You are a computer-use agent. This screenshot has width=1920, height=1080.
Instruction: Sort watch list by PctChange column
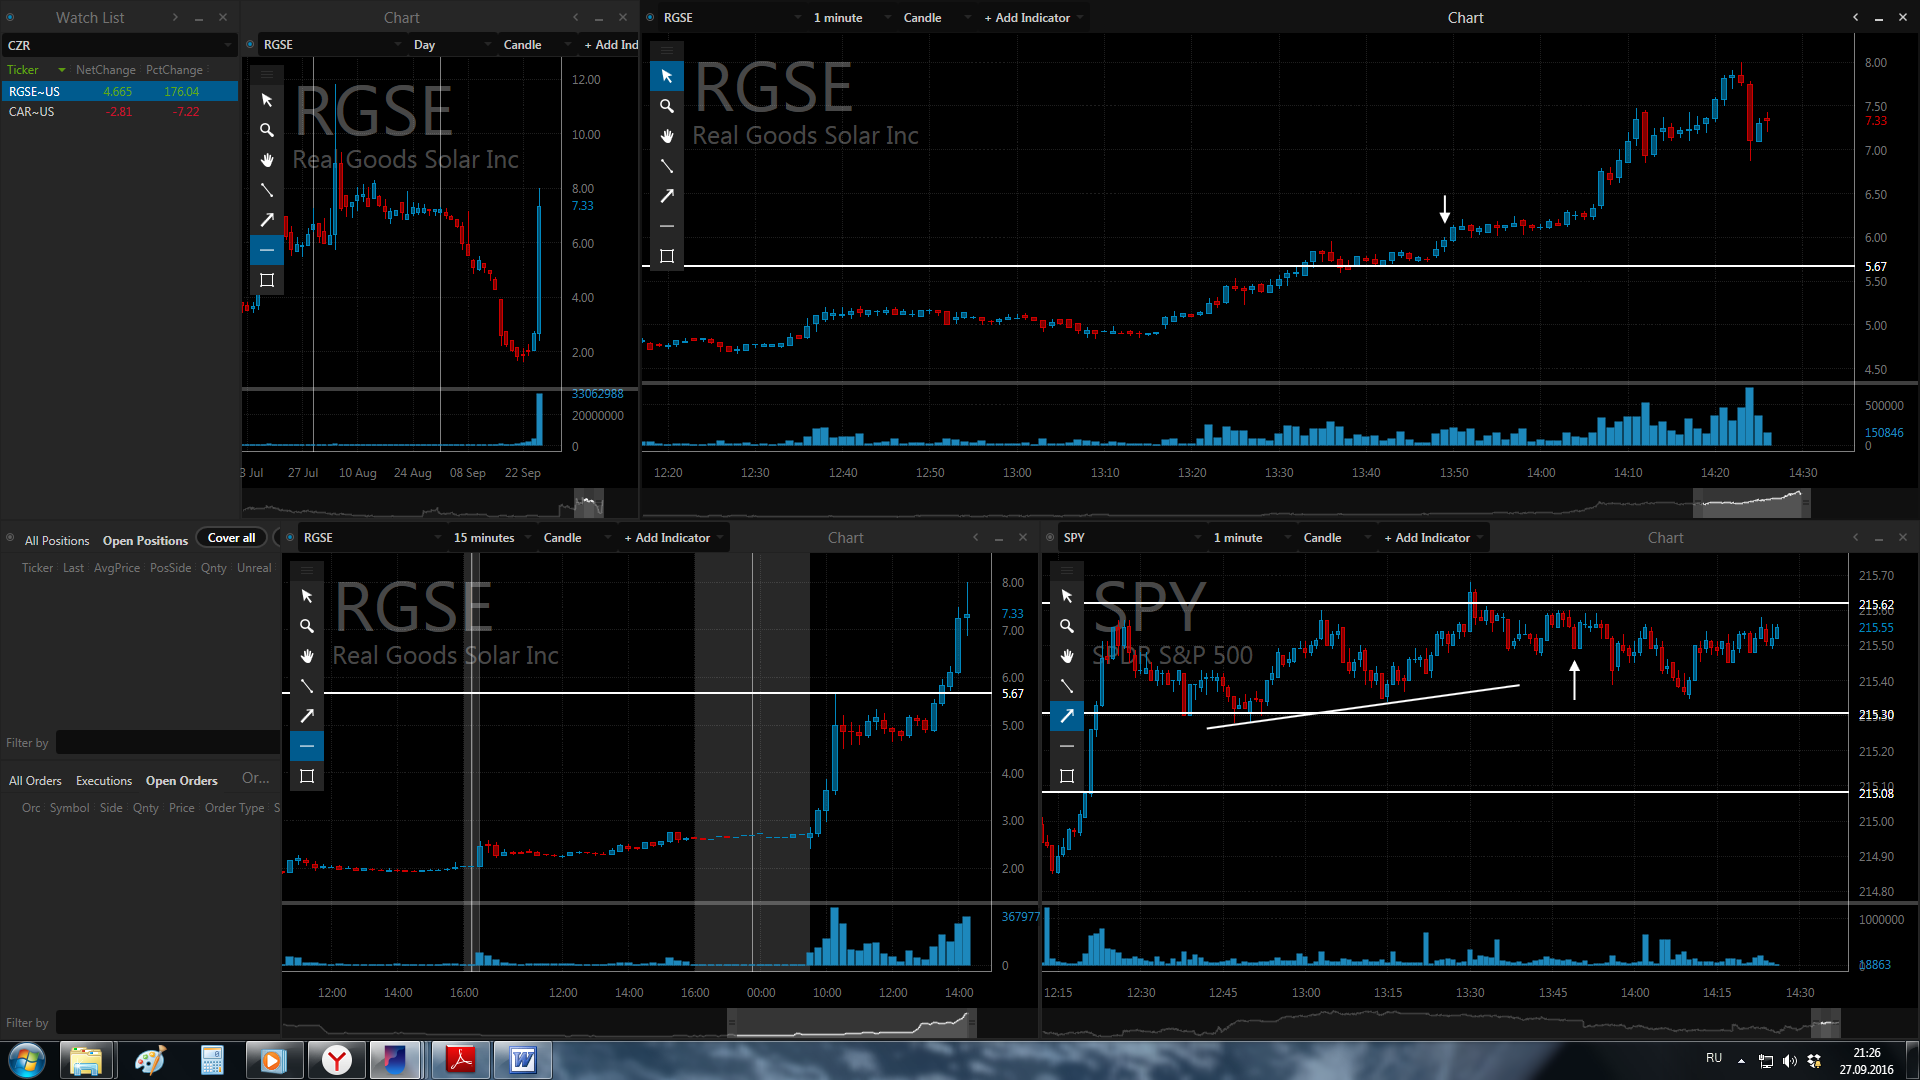coord(174,69)
